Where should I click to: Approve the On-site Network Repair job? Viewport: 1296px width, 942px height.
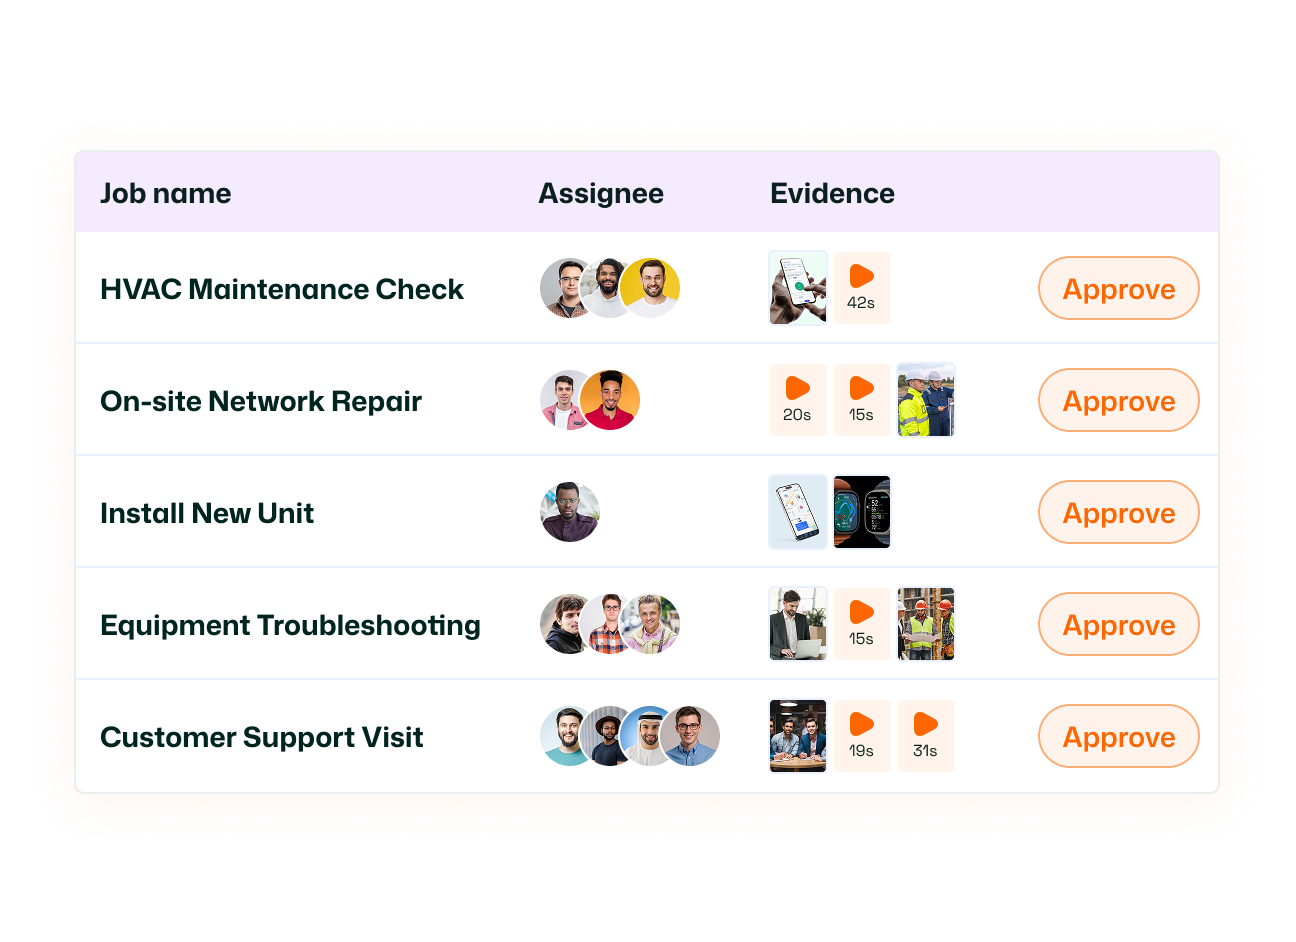click(x=1118, y=400)
